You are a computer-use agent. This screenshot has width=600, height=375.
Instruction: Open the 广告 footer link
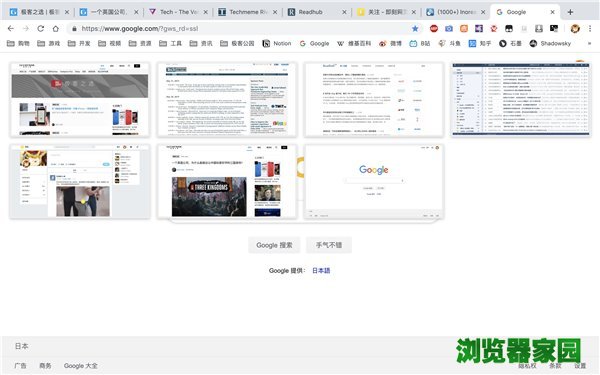pyautogui.click(x=20, y=366)
